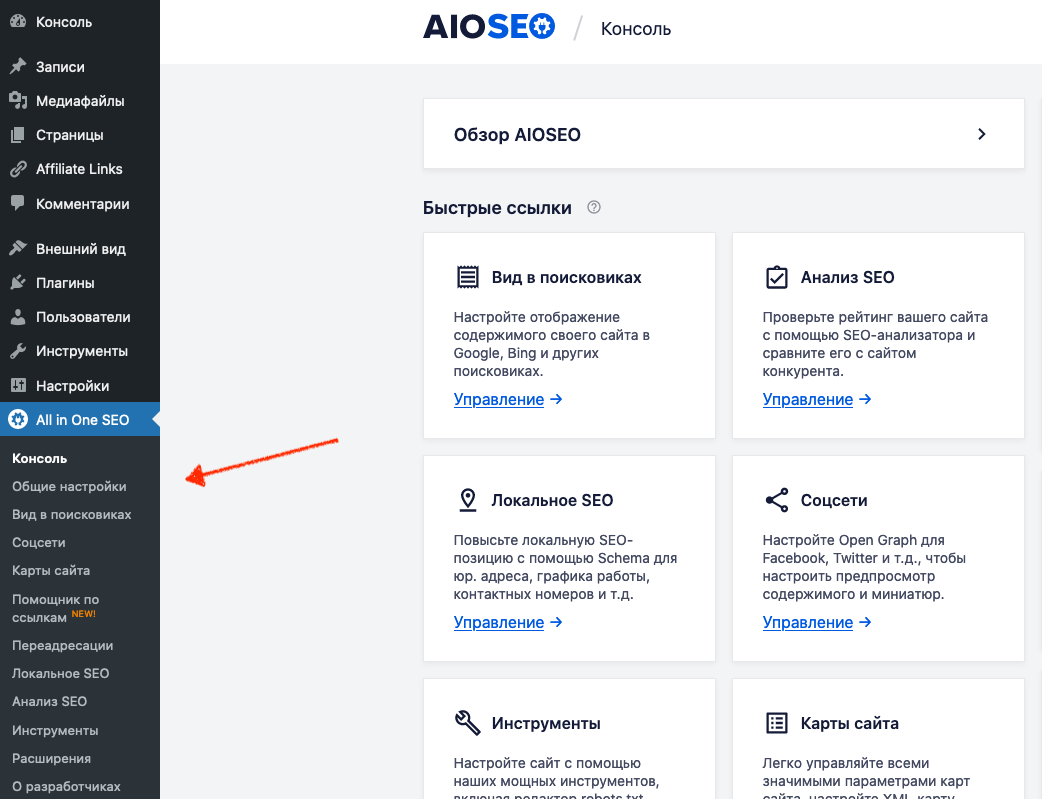Open Помощник по ссылкам submenu item
Screen dimensions: 1042x799
[55, 608]
